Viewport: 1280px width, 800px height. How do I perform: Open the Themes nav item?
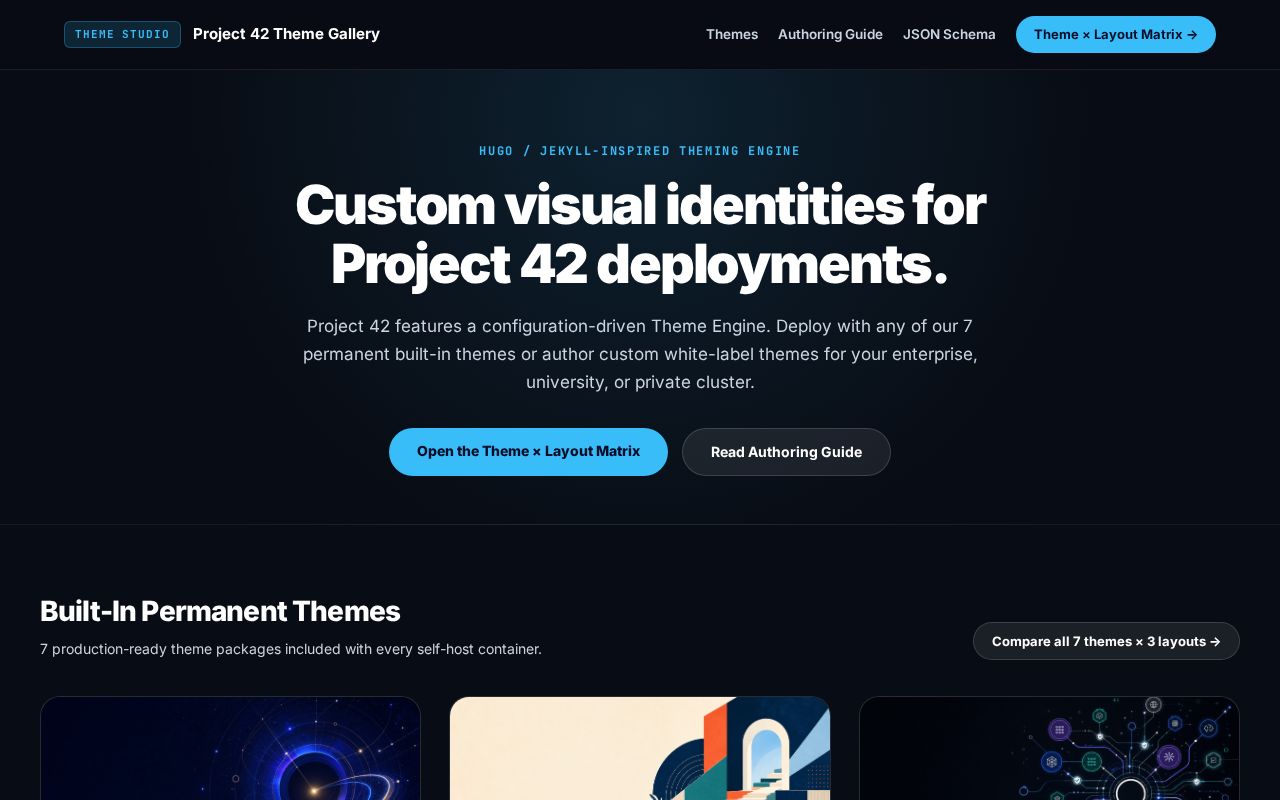coord(732,34)
